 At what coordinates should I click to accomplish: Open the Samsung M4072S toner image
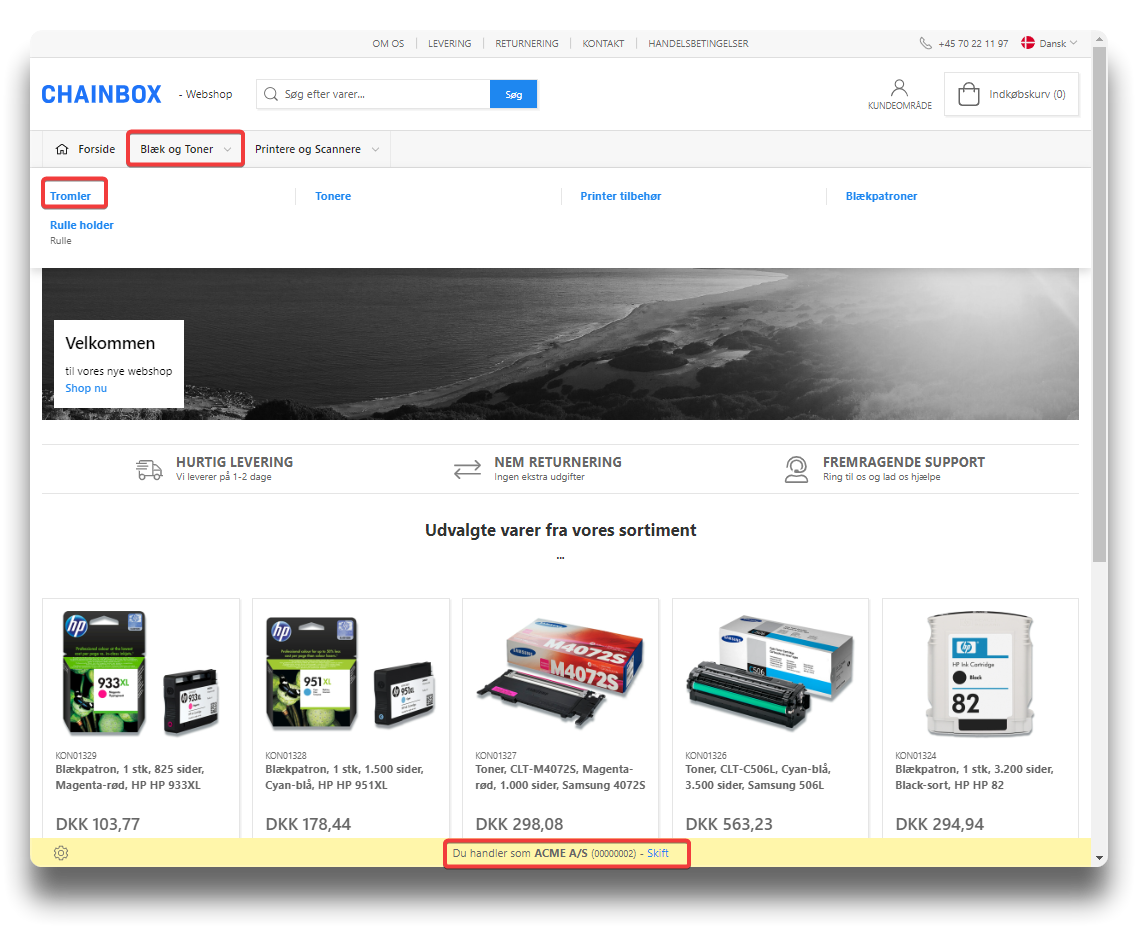click(560, 673)
